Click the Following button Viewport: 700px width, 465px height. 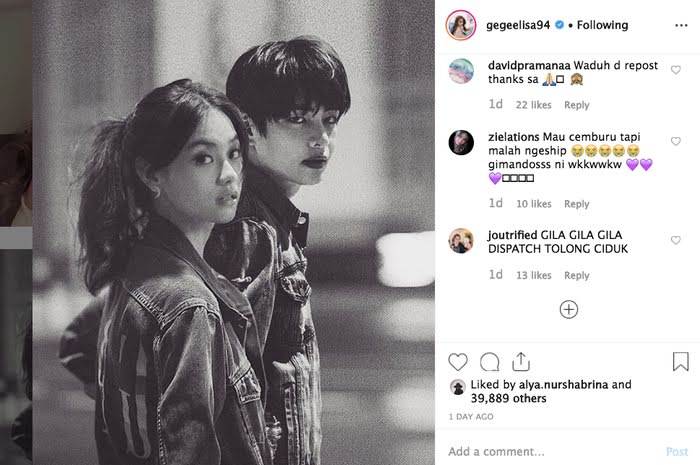click(602, 25)
